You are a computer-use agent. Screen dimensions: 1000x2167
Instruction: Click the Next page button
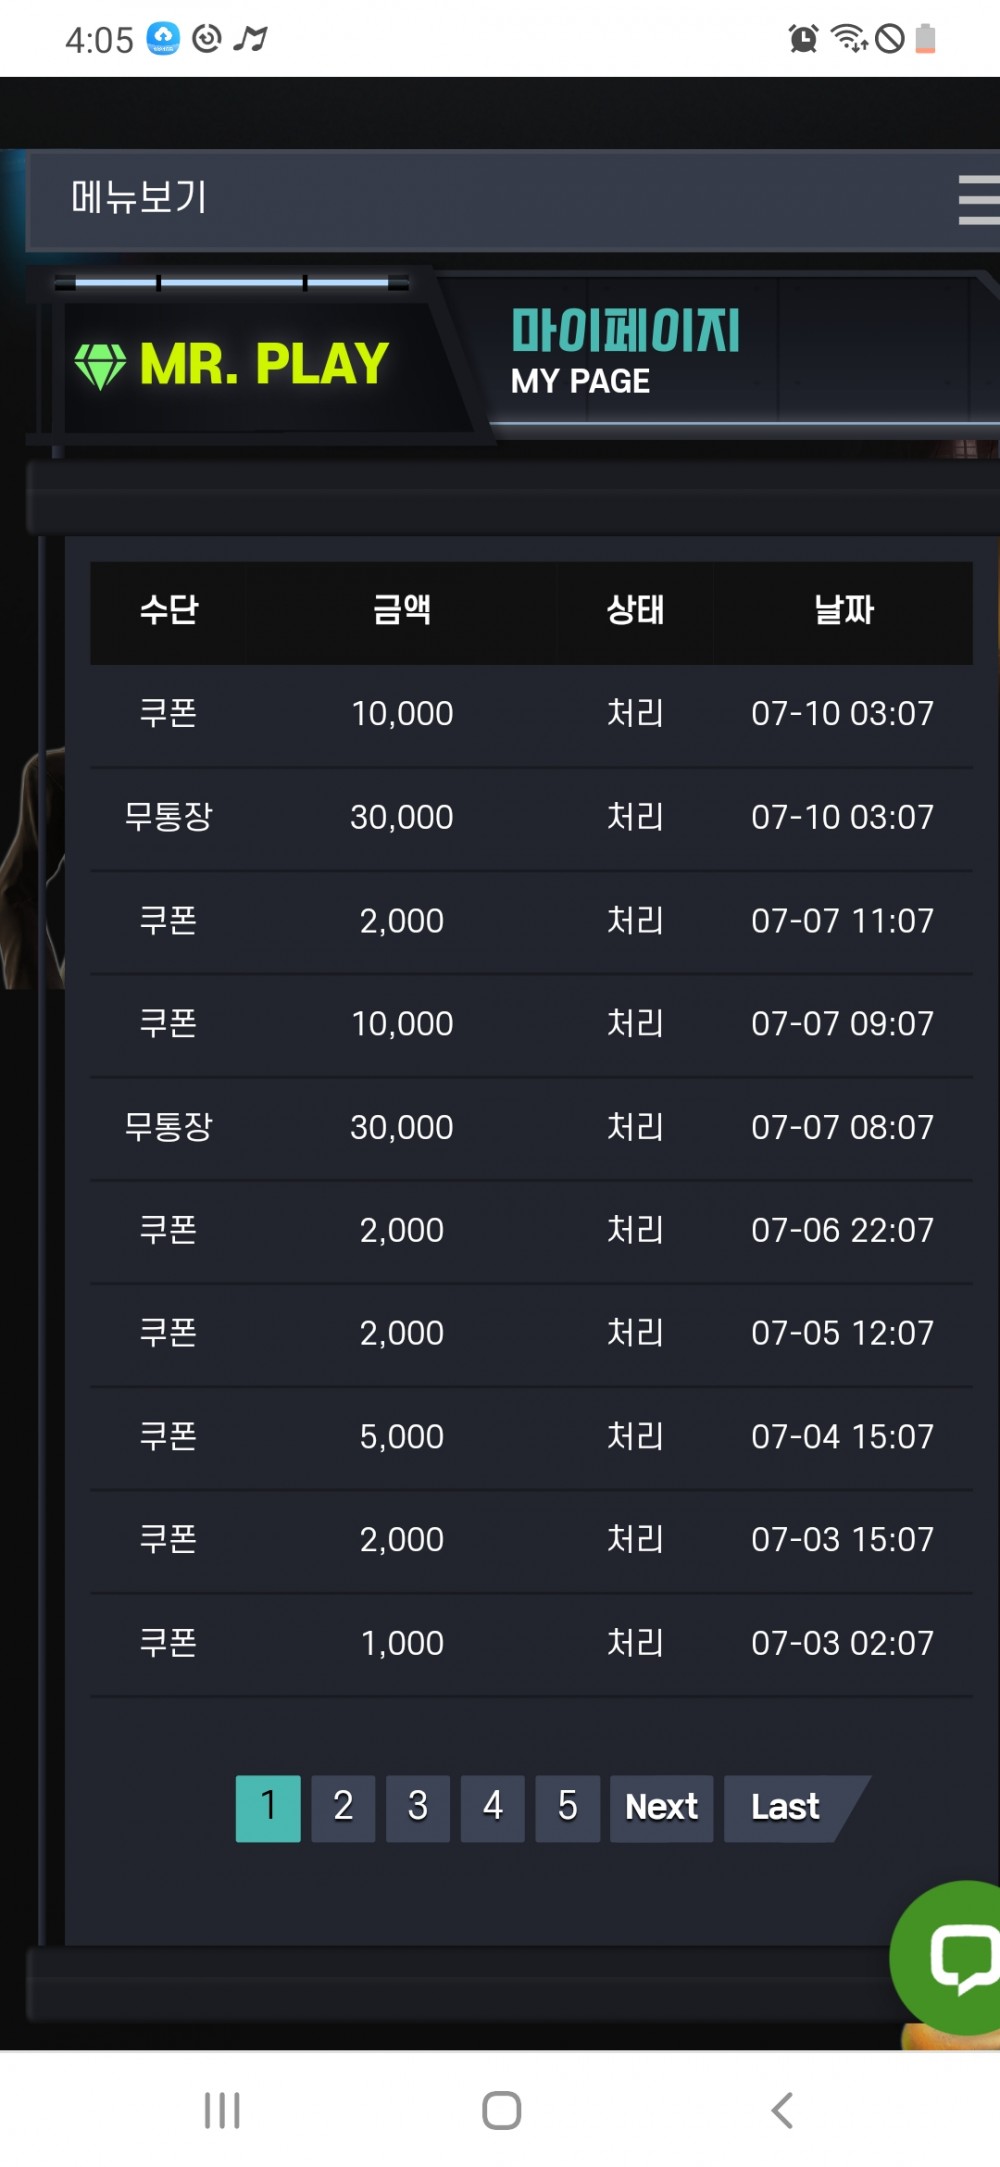click(661, 1808)
